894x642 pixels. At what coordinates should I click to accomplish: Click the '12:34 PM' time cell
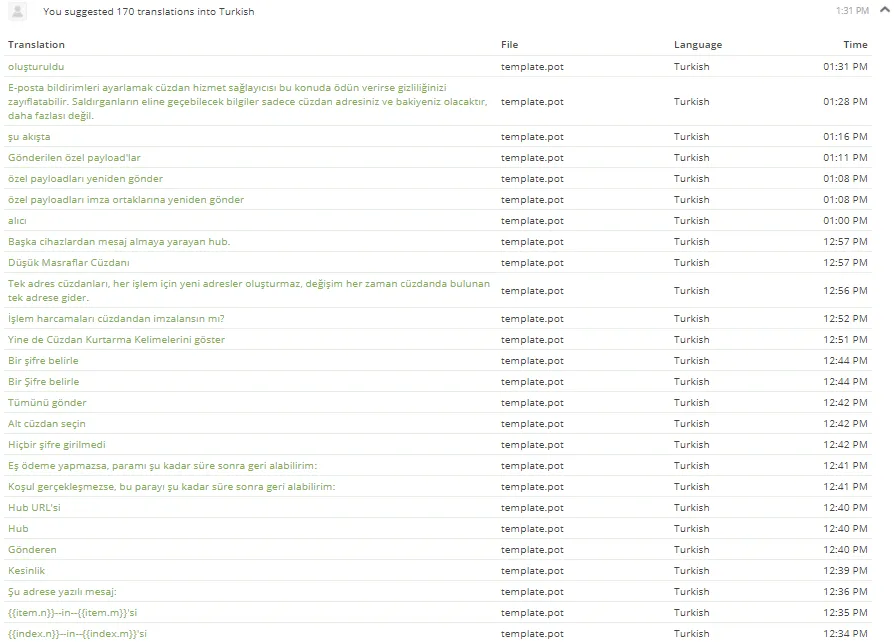846,634
